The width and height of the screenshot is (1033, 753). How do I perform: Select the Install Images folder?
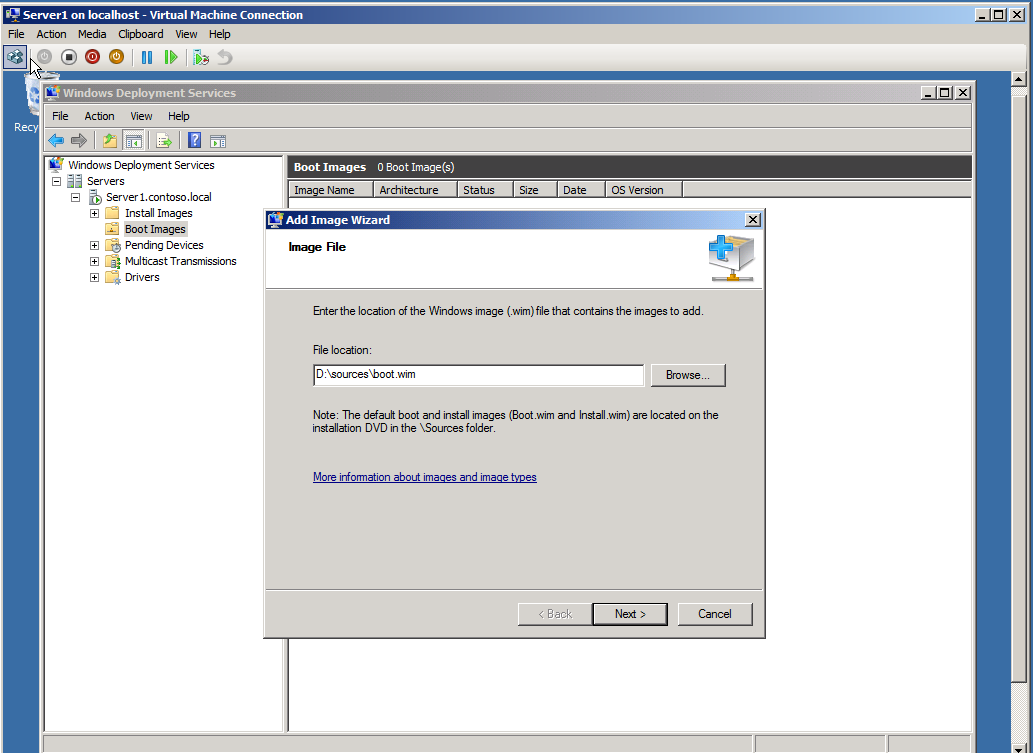[x=159, y=213]
